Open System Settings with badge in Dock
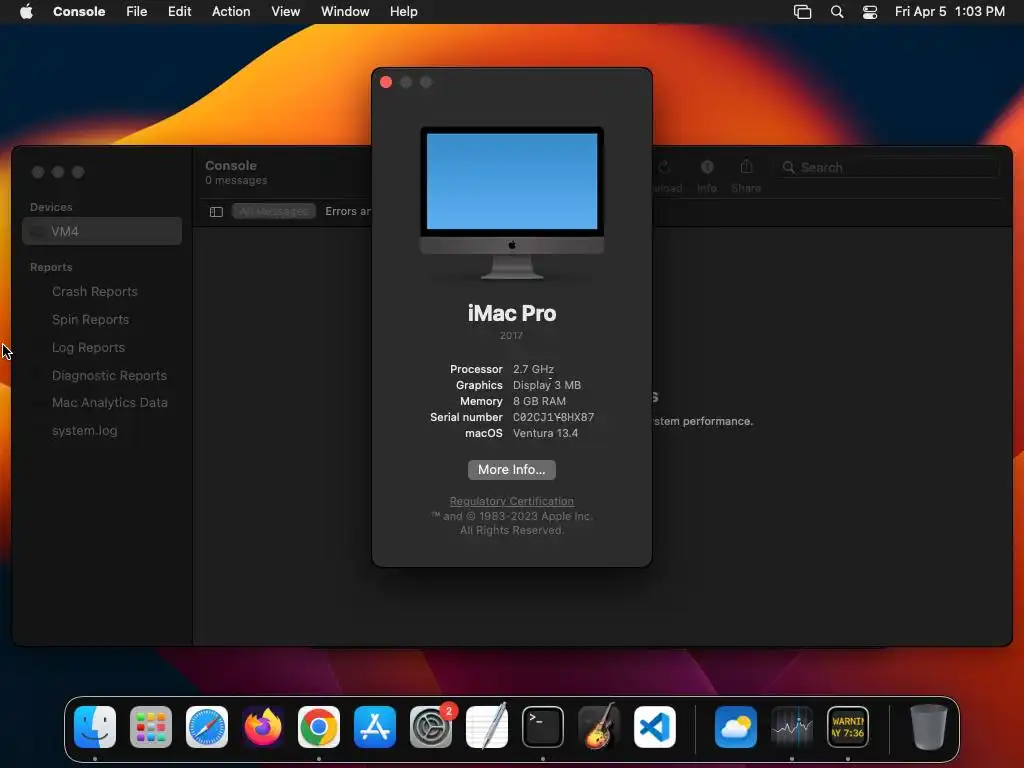Image resolution: width=1024 pixels, height=768 pixels. click(431, 727)
